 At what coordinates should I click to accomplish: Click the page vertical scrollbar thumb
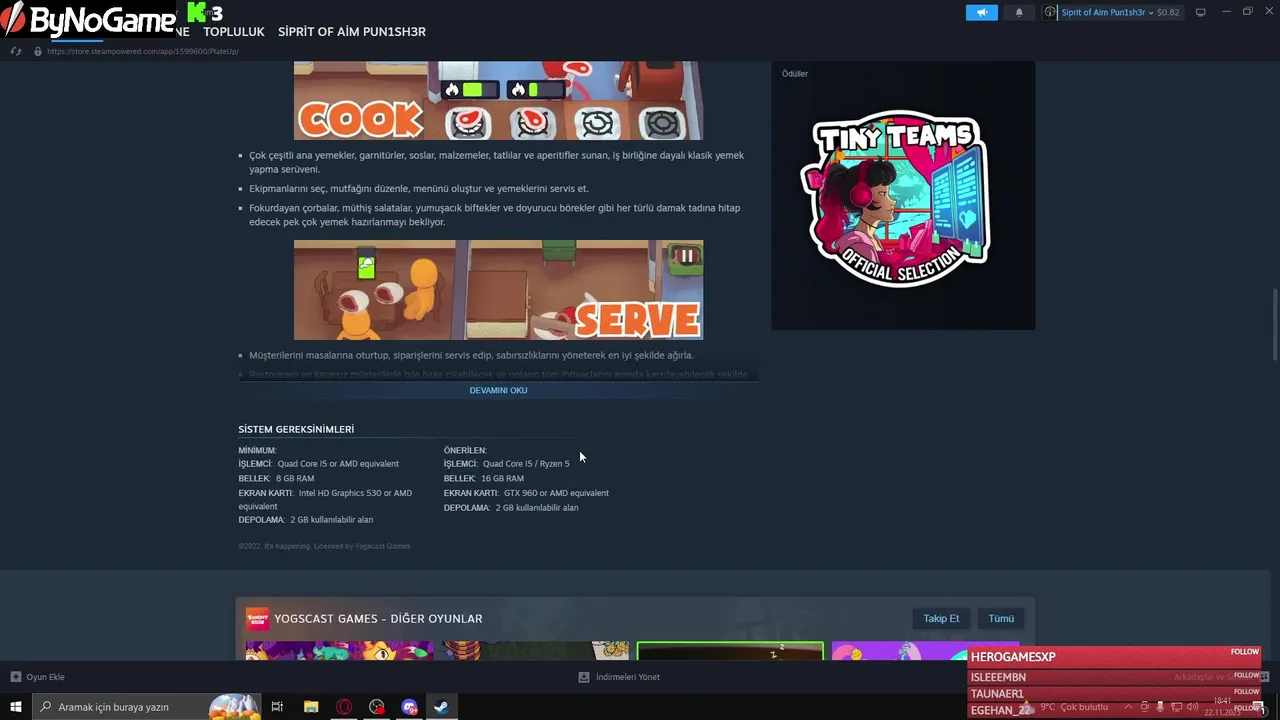point(1274,325)
